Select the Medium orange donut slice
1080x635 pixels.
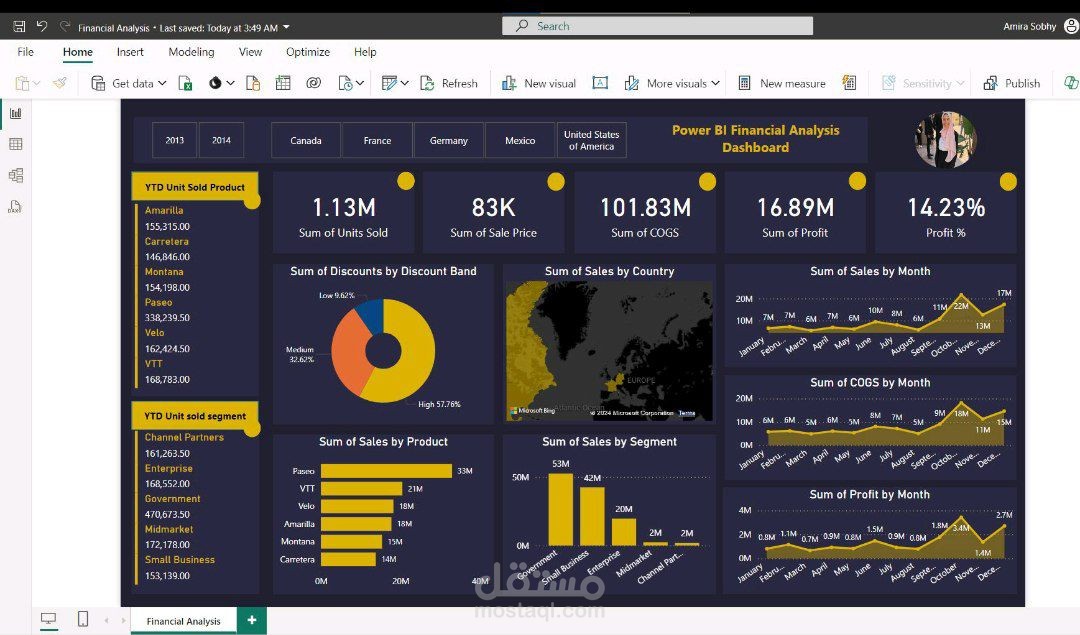click(351, 353)
